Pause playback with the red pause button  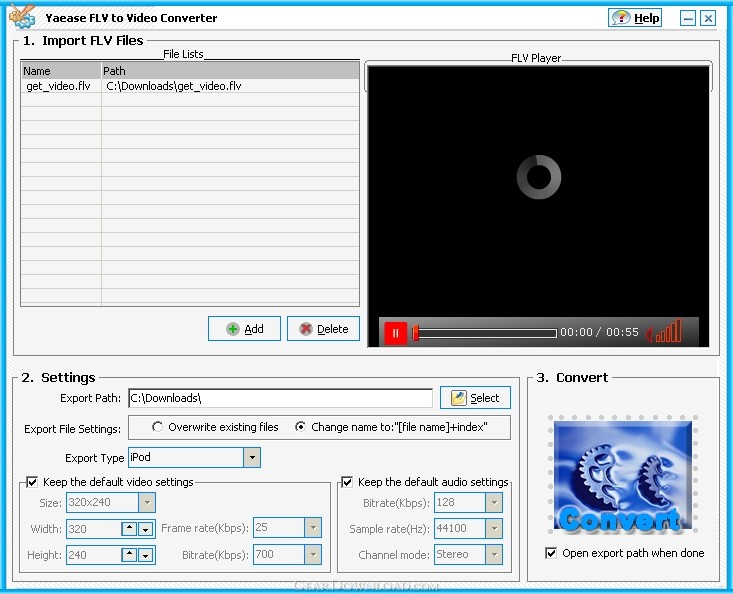395,333
